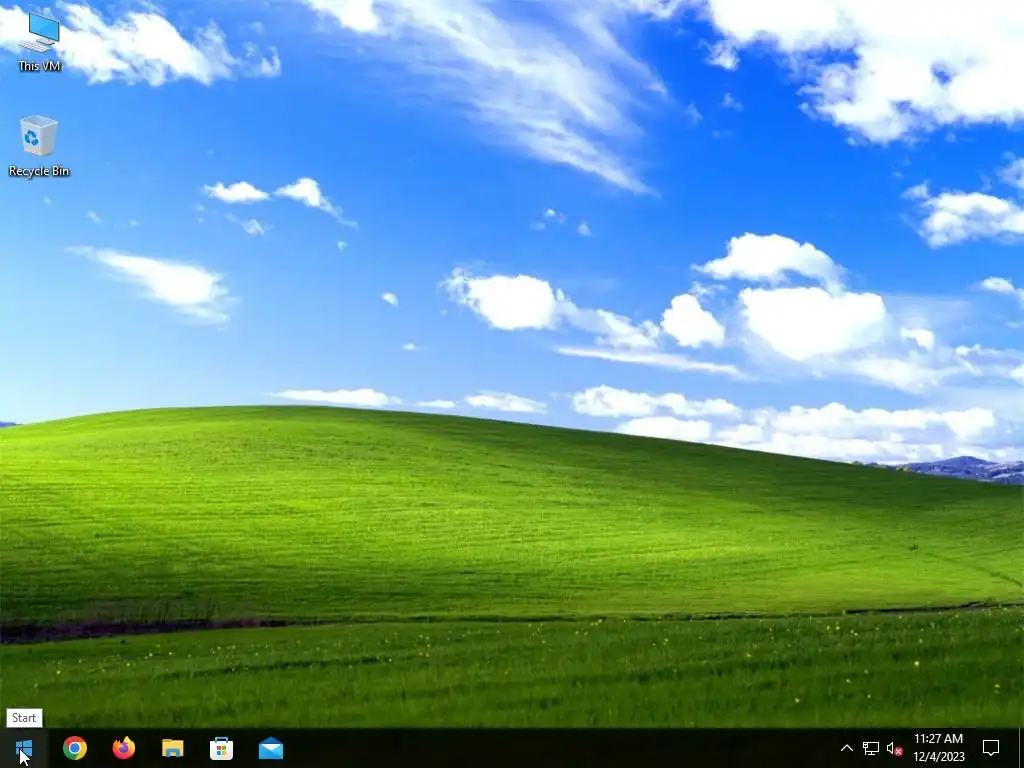The height and width of the screenshot is (768, 1024).
Task: Open the clock showing 11:27 AM
Action: pos(938,748)
